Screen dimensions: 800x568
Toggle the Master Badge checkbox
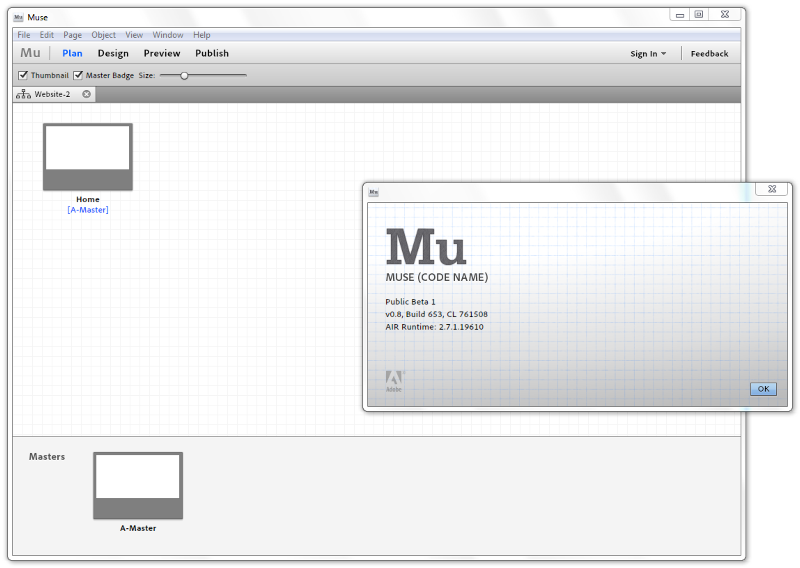78,76
